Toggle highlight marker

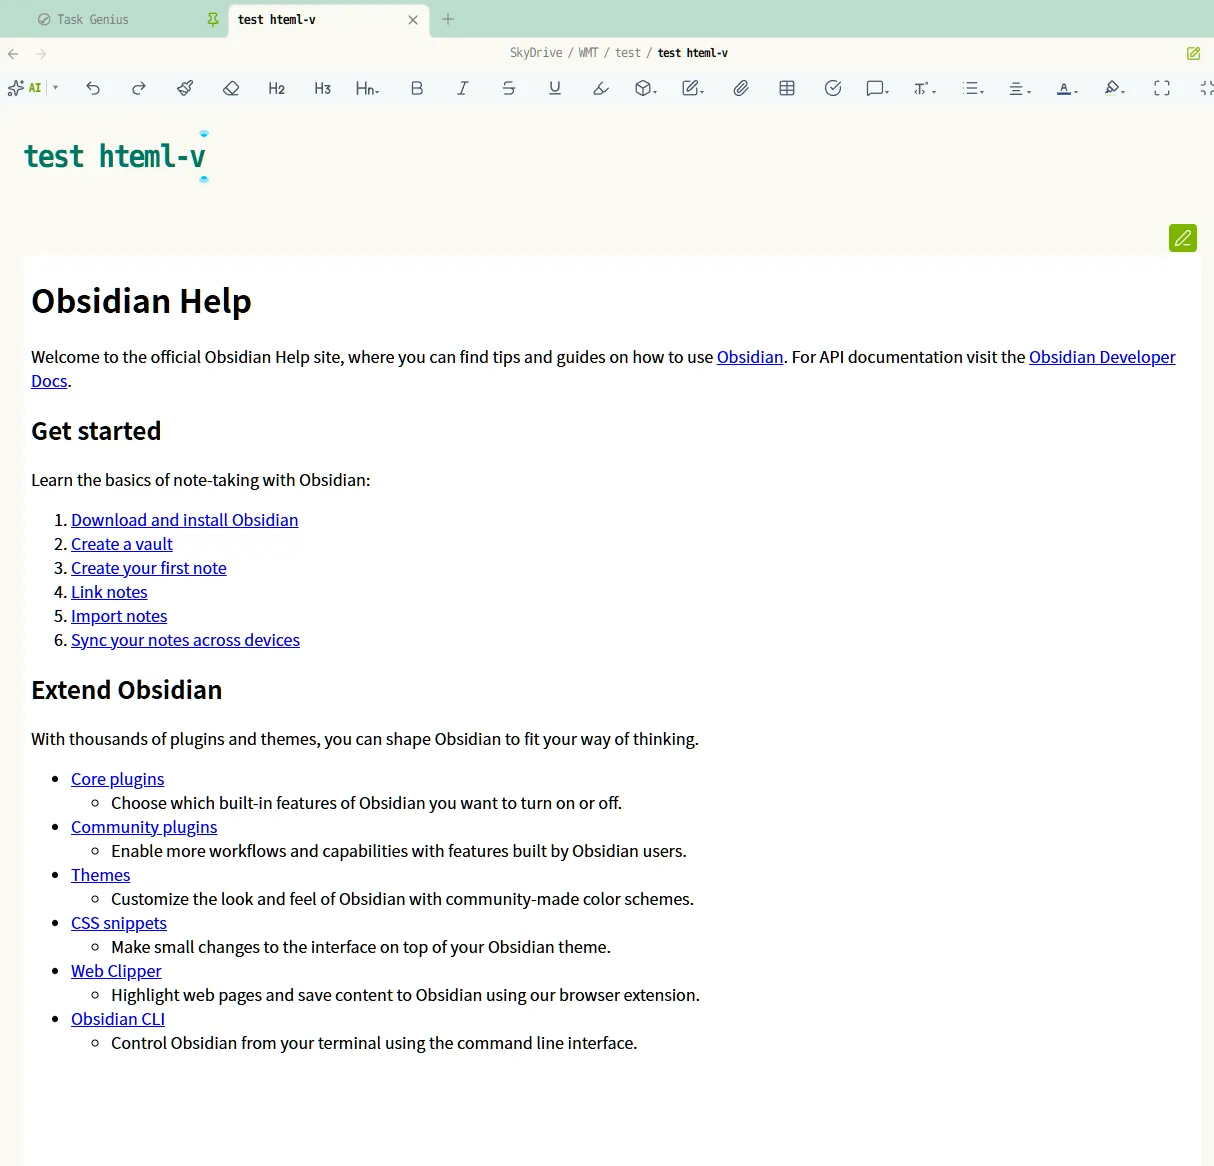pos(601,88)
